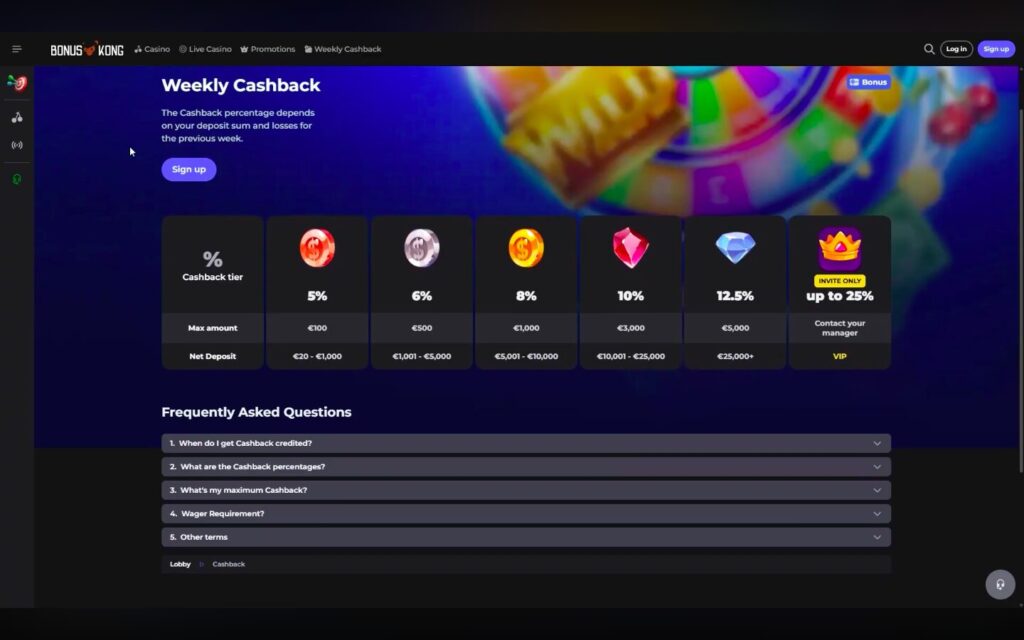Open the live chat support bubble
Screen dimensions: 1024x640
click(1000, 585)
